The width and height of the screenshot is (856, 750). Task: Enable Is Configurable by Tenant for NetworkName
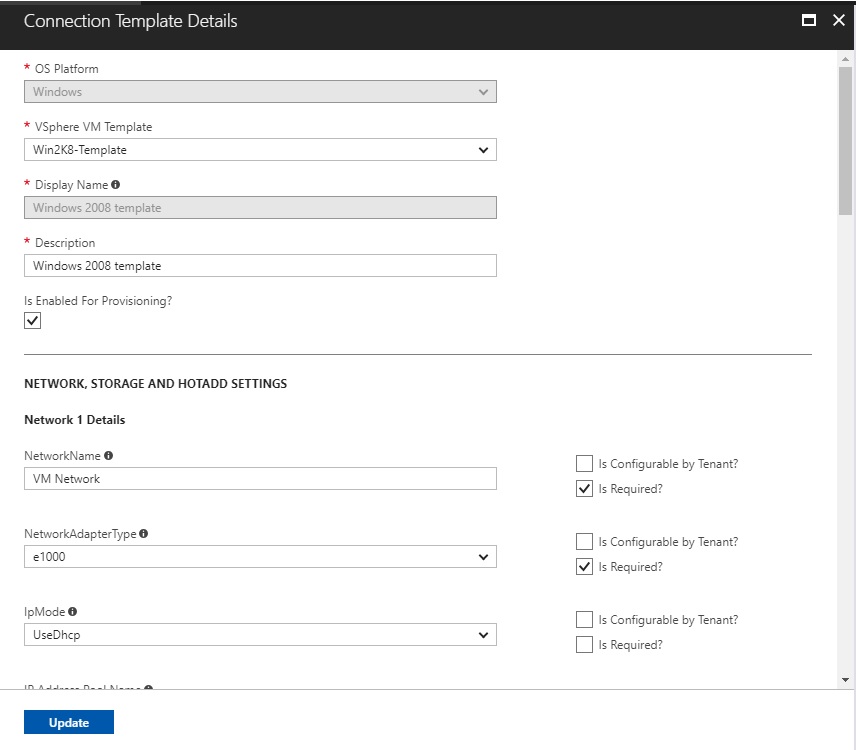point(584,464)
